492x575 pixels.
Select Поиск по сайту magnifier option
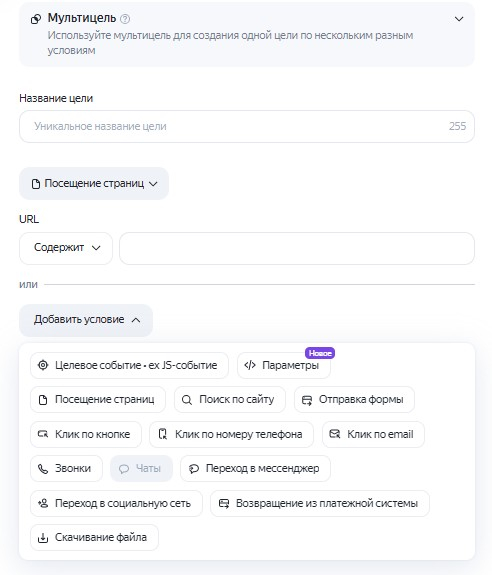[x=230, y=399]
